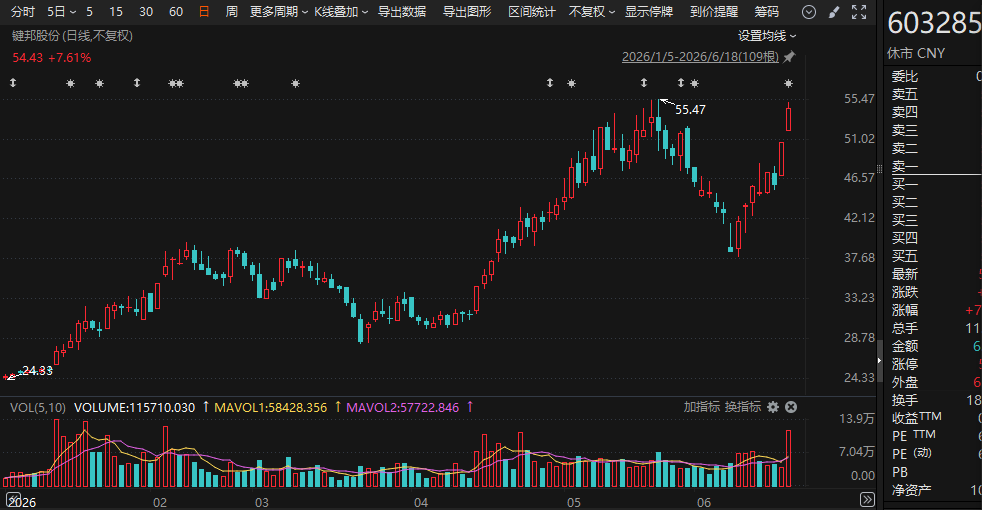
Task: Open volume indicator settings gear icon
Action: click(773, 407)
